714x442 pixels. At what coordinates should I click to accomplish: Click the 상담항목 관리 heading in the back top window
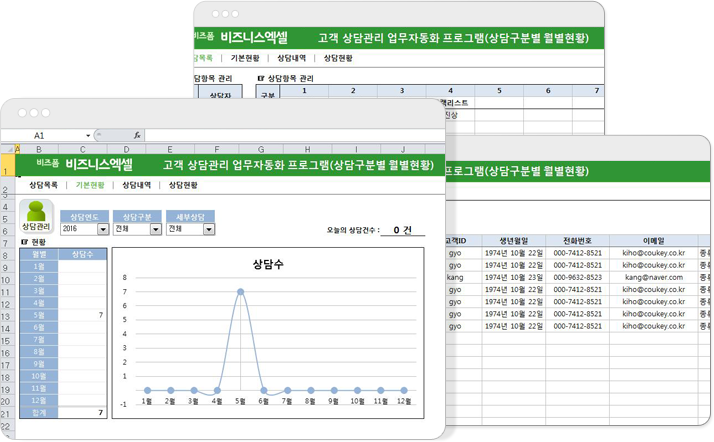(x=290, y=78)
